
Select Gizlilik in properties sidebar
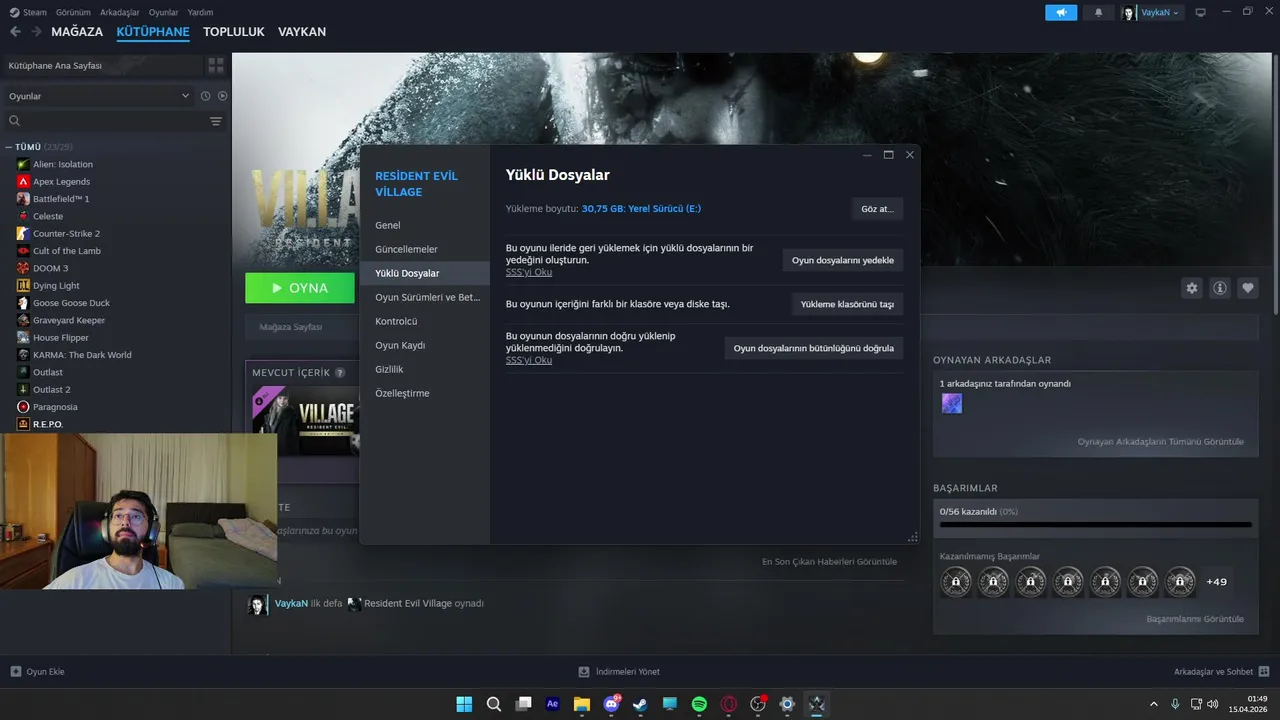click(425, 369)
